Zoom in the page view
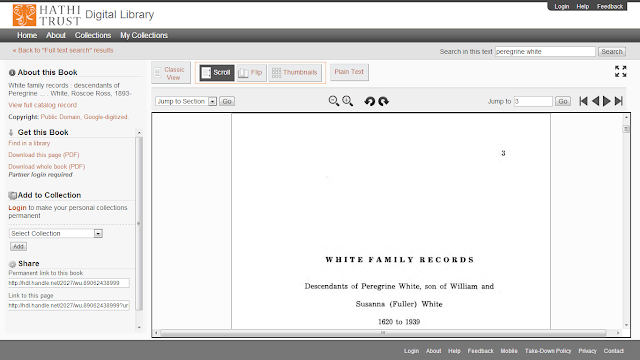640x360 pixels. [x=347, y=101]
